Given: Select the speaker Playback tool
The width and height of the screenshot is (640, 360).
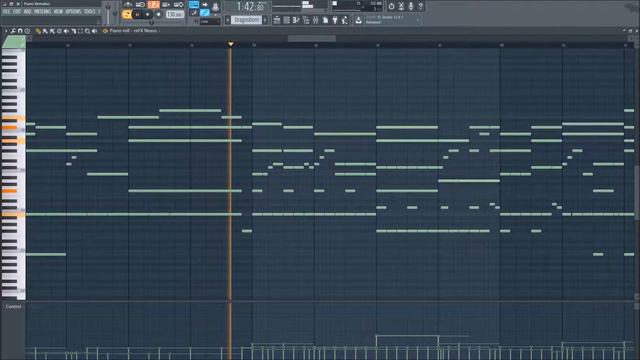Looking at the screenshot, I should (95, 31).
